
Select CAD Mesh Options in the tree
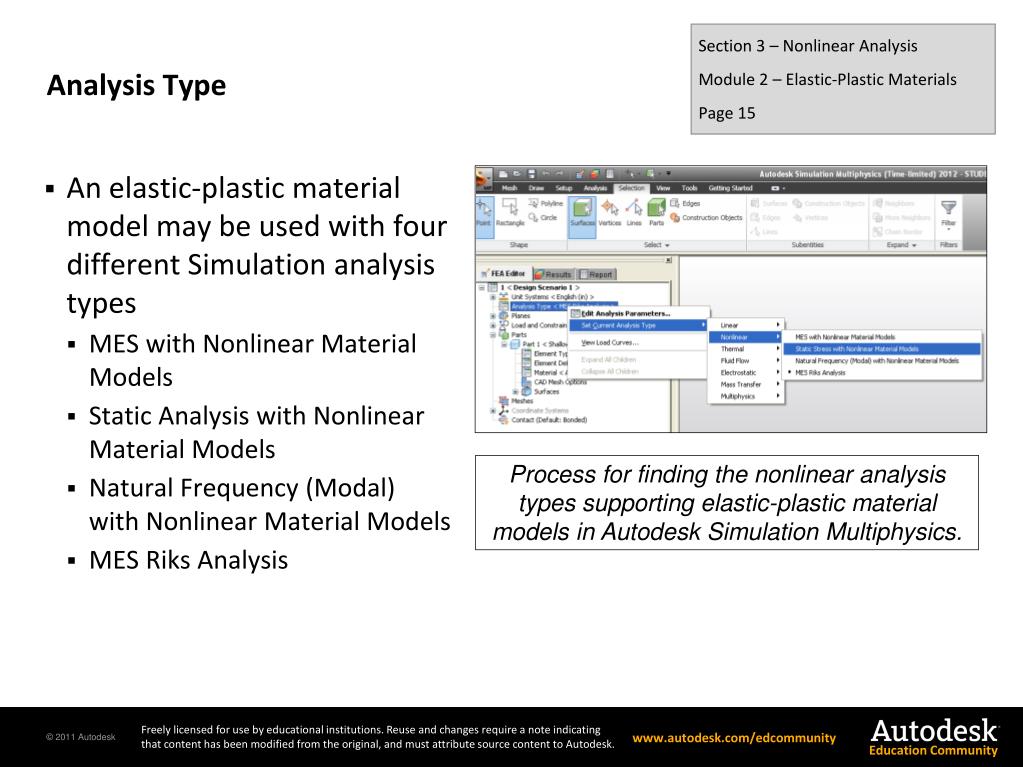(x=554, y=382)
